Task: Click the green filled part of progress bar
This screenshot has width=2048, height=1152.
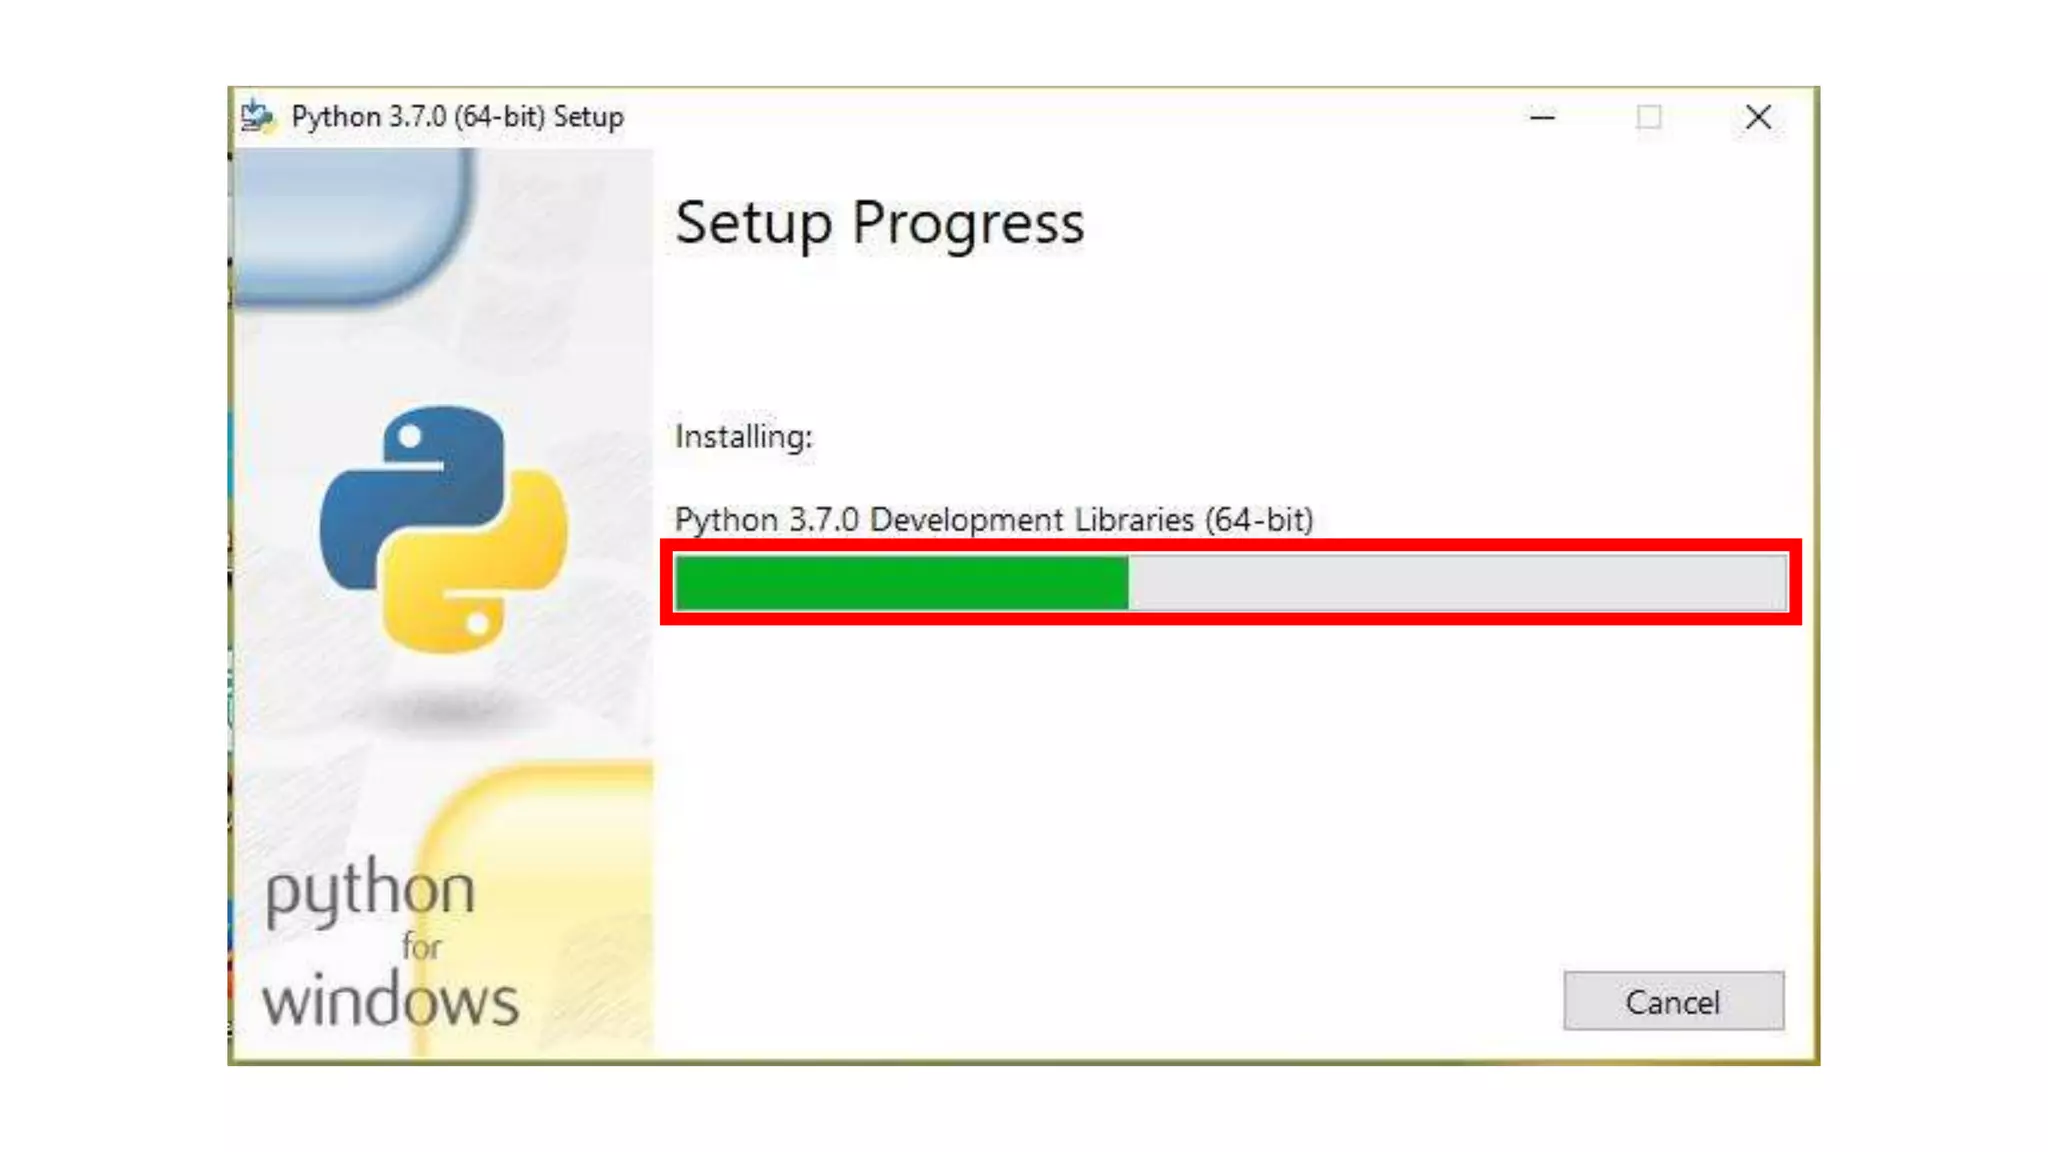Action: pos(902,582)
